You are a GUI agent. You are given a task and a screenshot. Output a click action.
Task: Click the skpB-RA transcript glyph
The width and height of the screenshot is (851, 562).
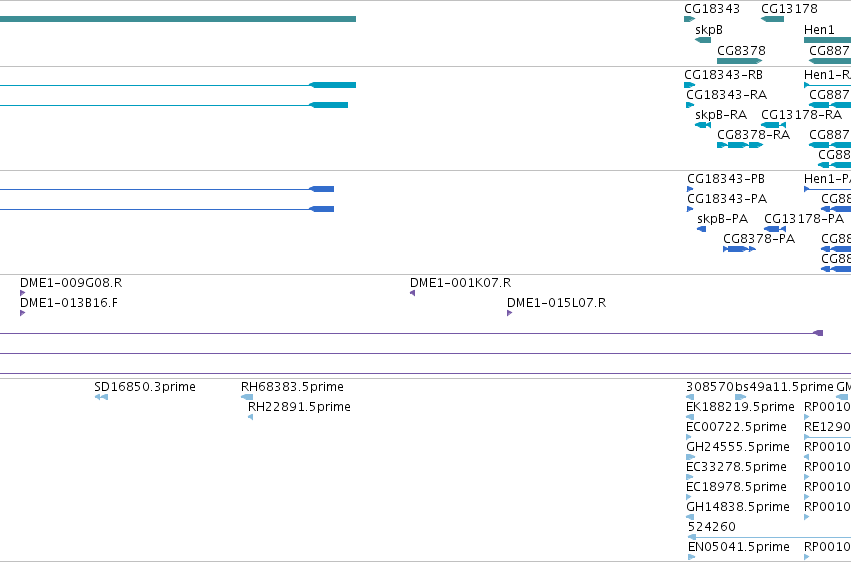pos(703,125)
